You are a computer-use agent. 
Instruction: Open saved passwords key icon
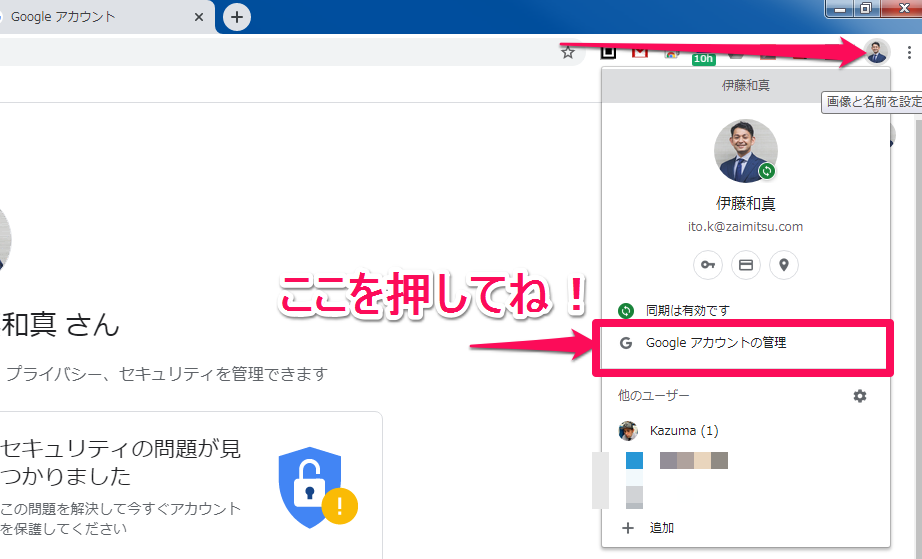point(708,265)
